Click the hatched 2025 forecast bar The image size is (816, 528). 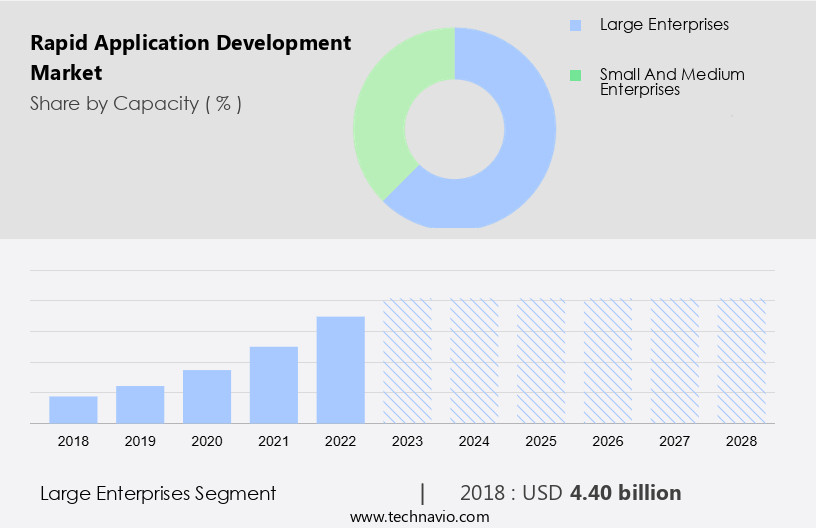click(541, 361)
